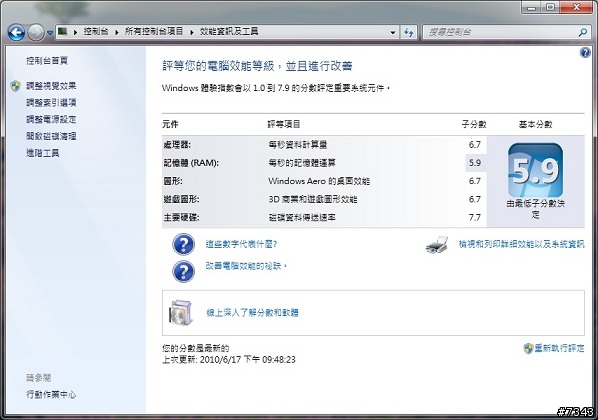Click the 基本分數 column header

[x=535, y=124]
